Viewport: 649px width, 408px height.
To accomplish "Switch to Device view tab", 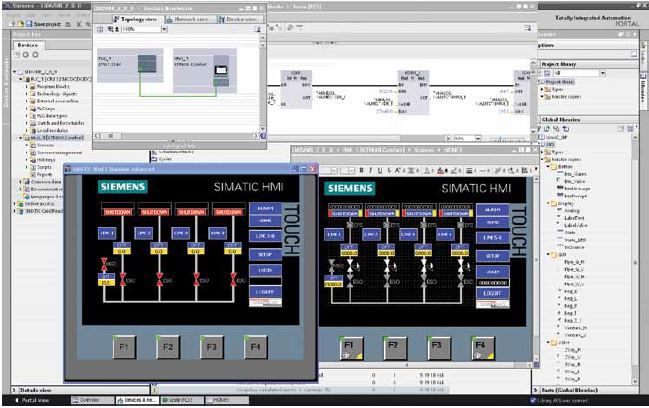I will [238, 19].
